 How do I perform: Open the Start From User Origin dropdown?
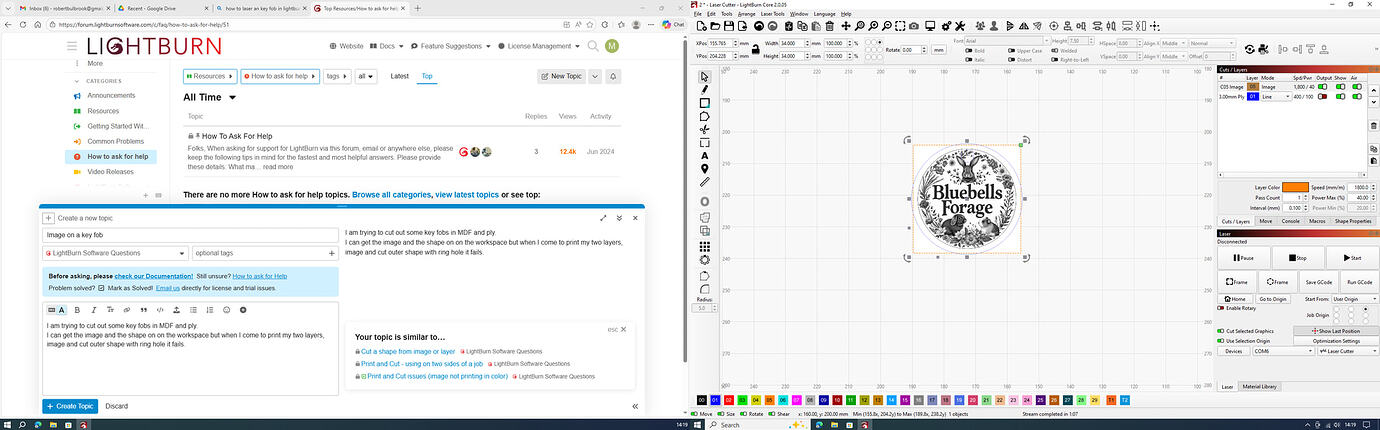coord(1355,299)
